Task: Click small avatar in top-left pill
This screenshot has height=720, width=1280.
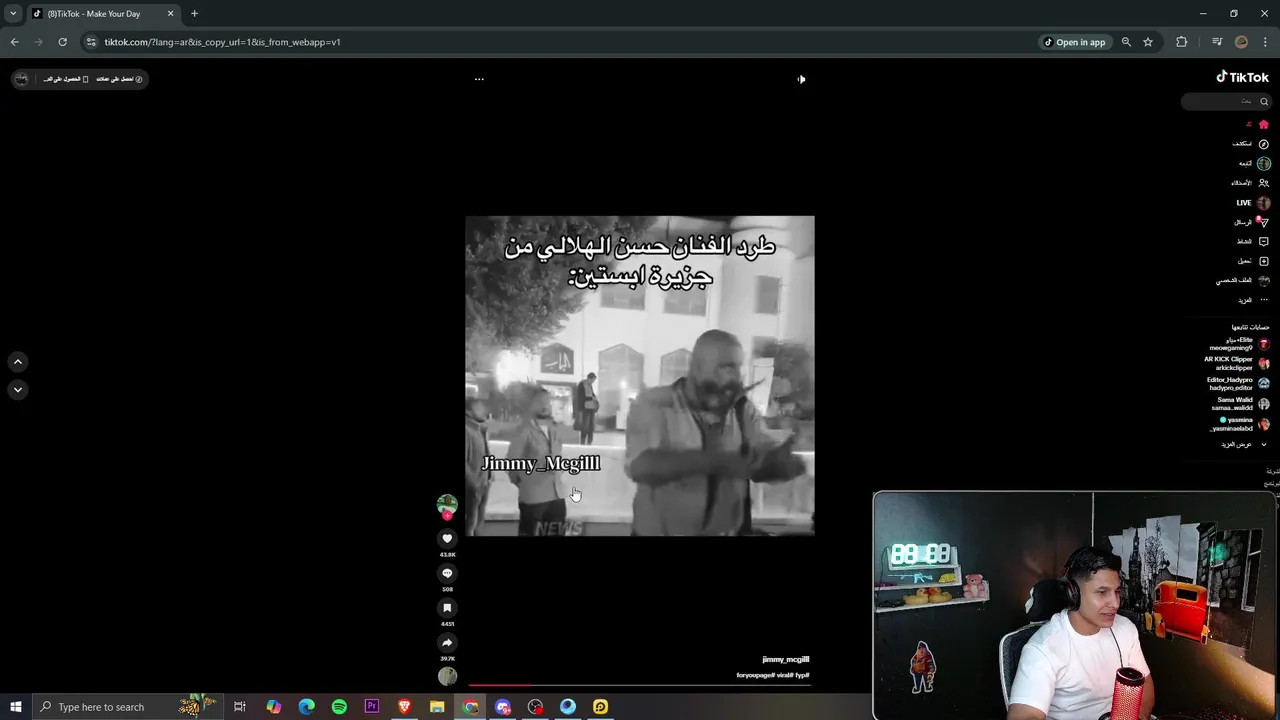Action: pos(22,79)
